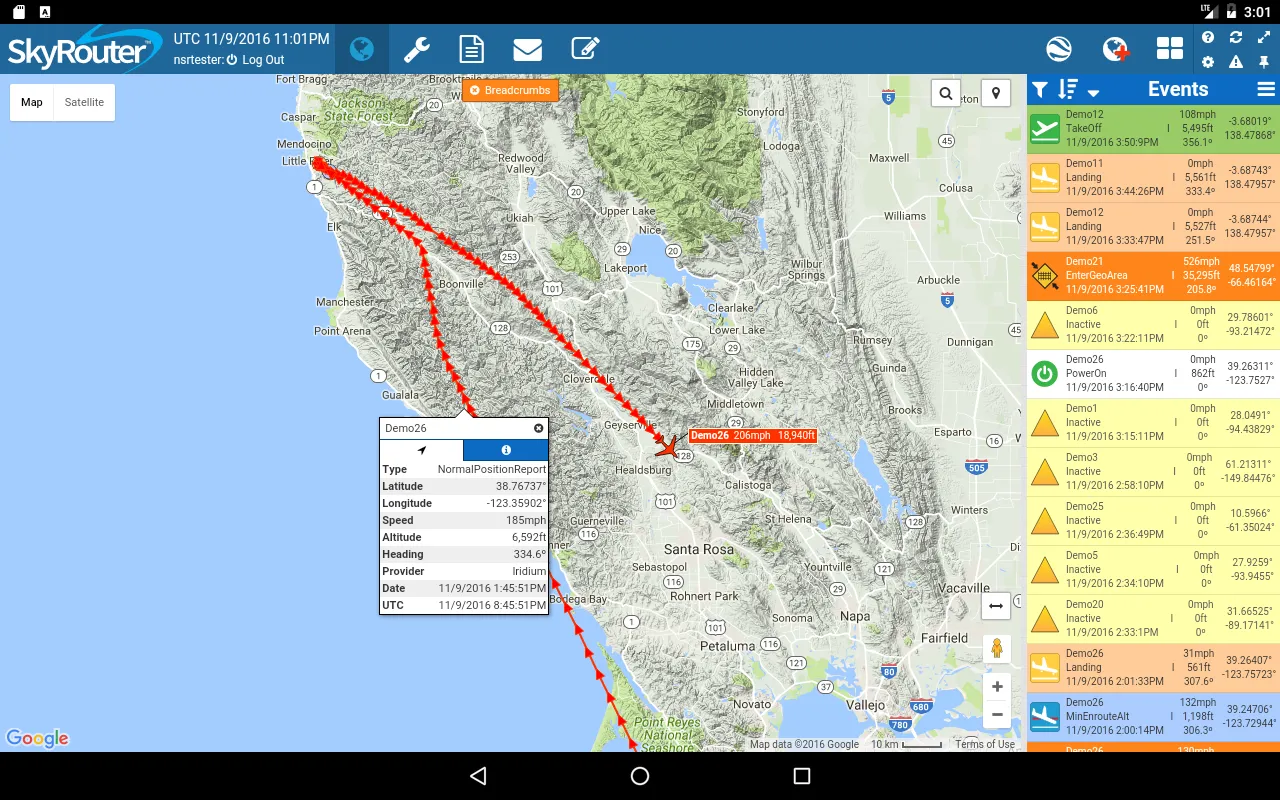This screenshot has width=1280, height=800.
Task: Open the envelope messages icon
Action: click(x=528, y=49)
